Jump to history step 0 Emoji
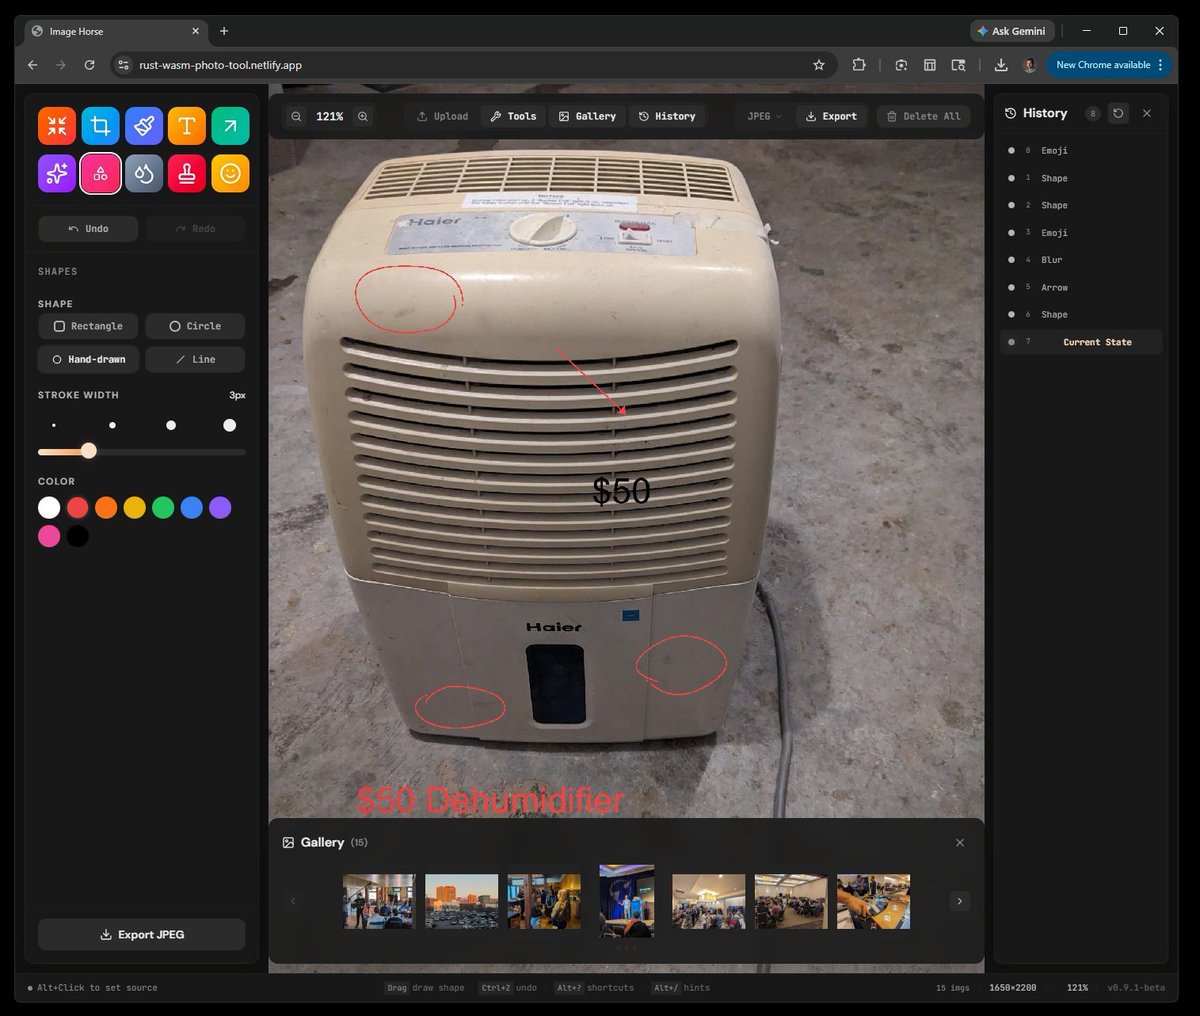 pos(1081,151)
